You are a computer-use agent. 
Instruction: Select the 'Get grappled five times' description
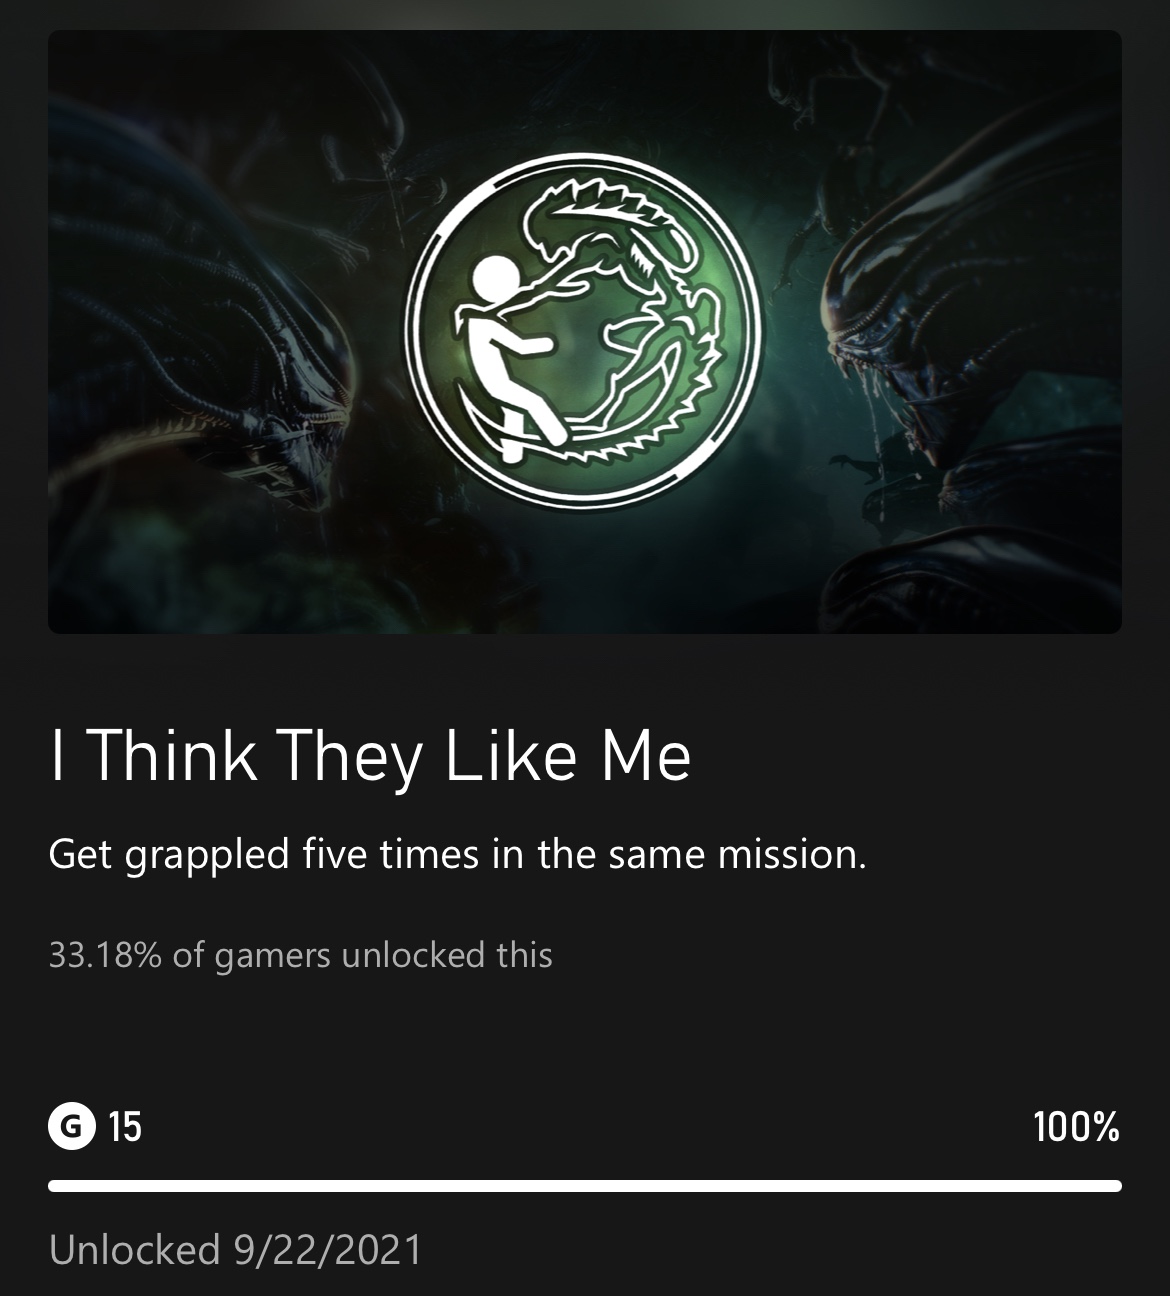pyautogui.click(x=457, y=854)
